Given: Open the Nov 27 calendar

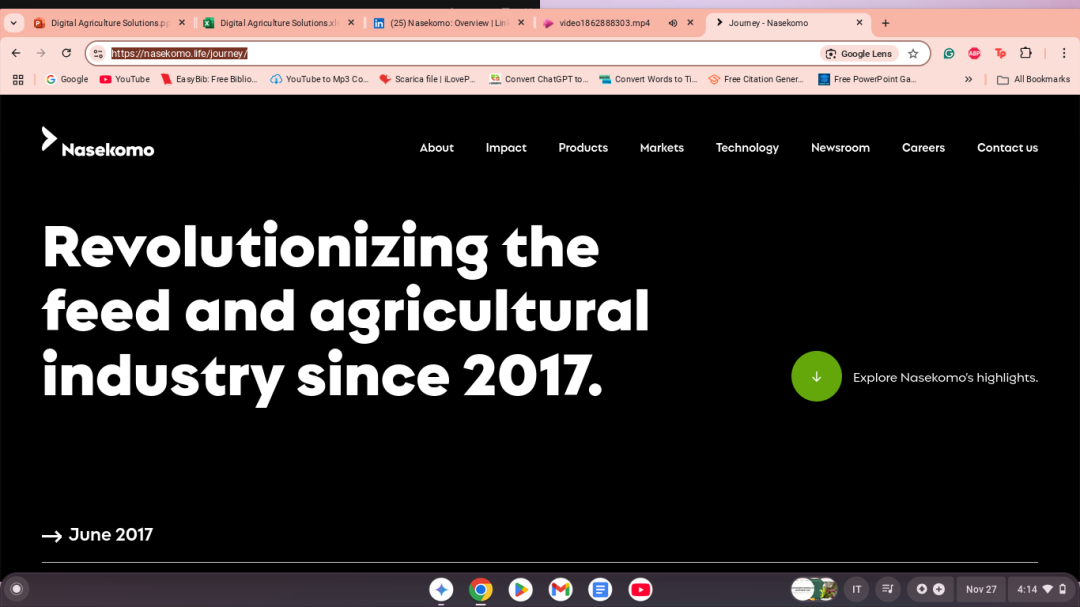Looking at the screenshot, I should 981,589.
